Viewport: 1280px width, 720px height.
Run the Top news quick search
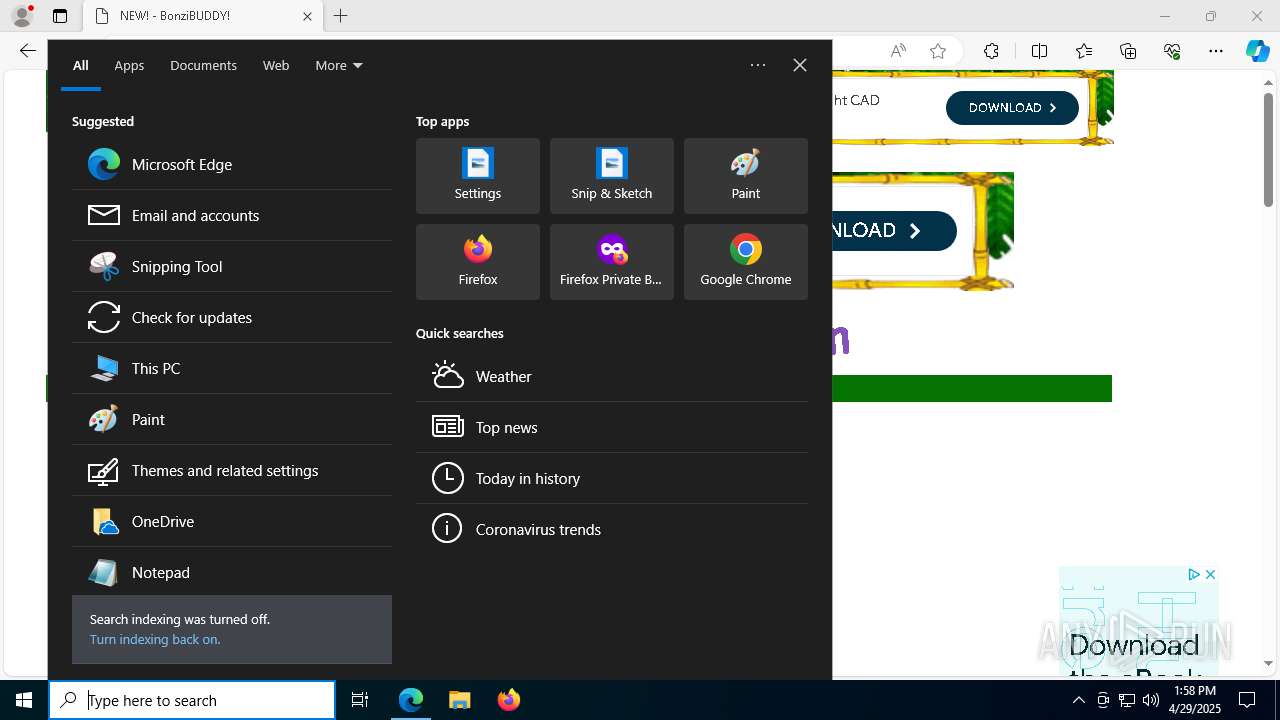[x=612, y=427]
